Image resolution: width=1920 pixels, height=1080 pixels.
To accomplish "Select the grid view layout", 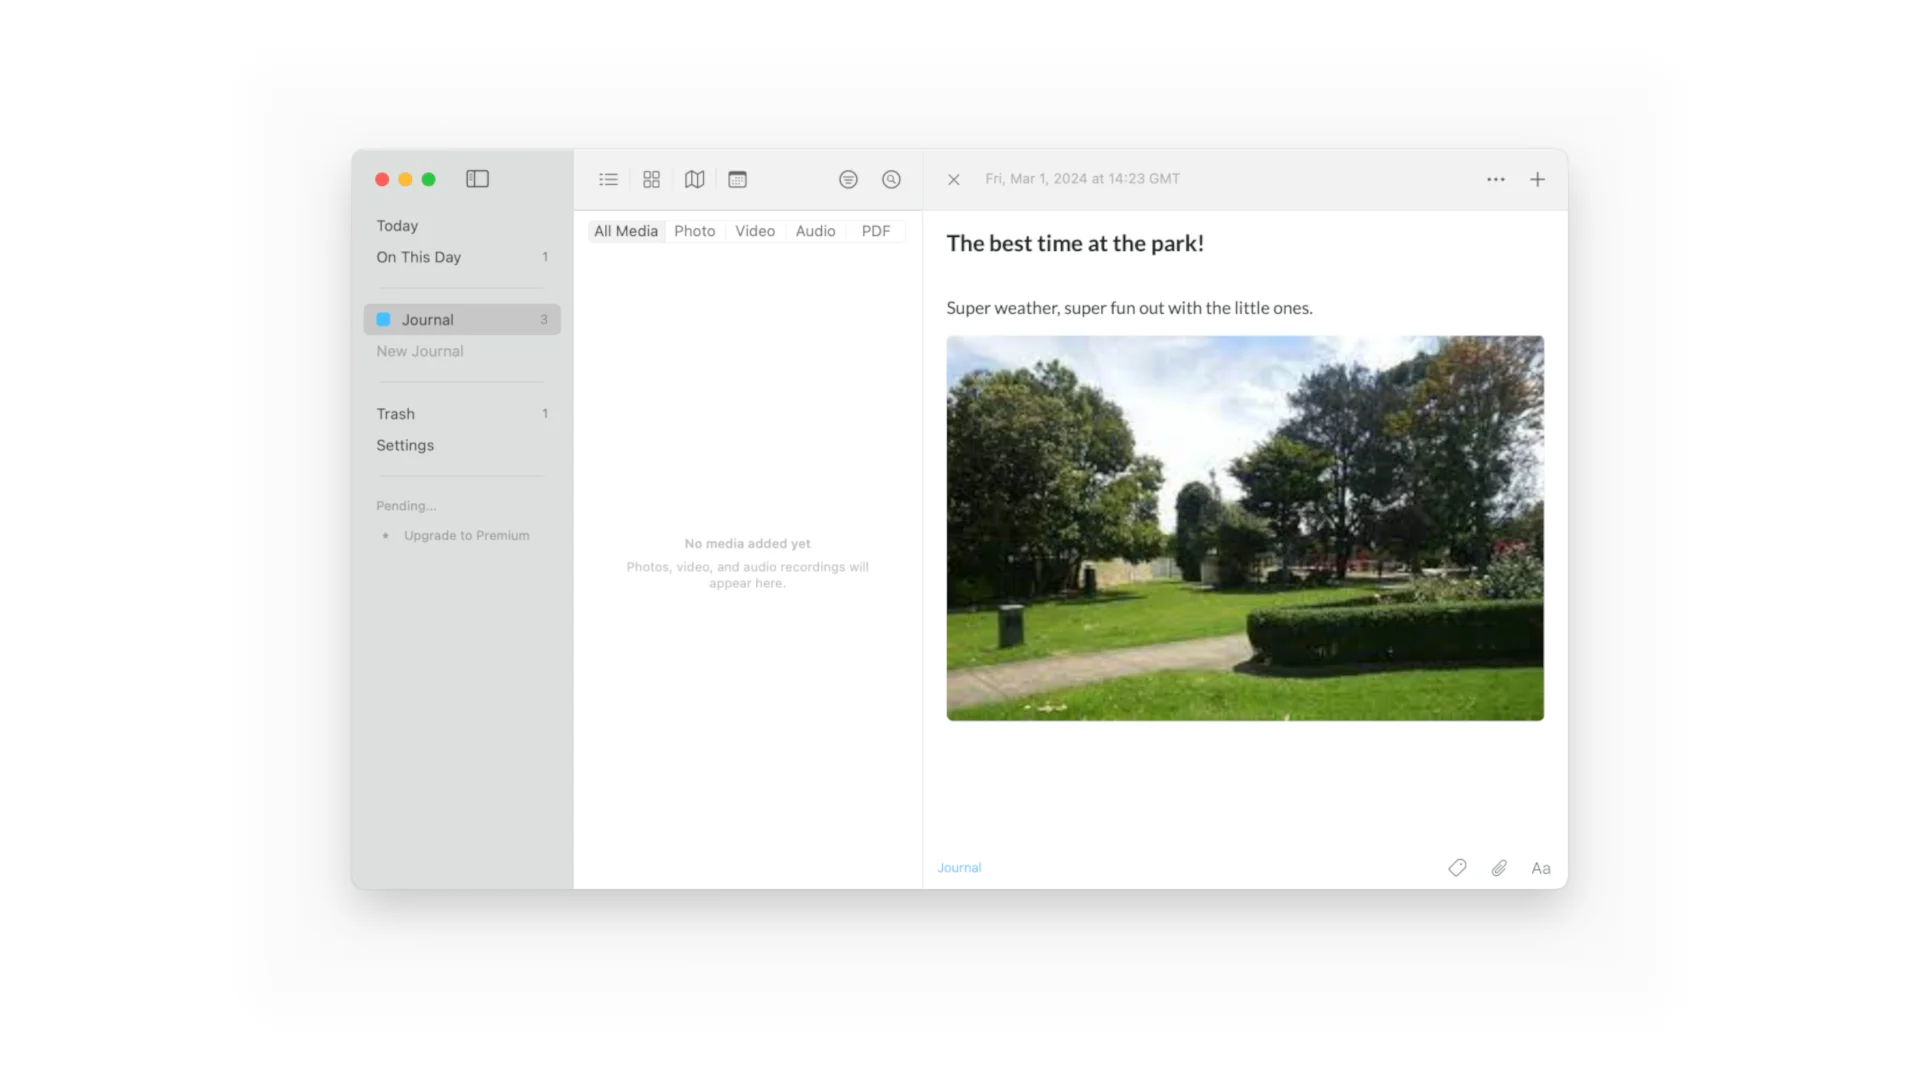I will click(x=651, y=179).
